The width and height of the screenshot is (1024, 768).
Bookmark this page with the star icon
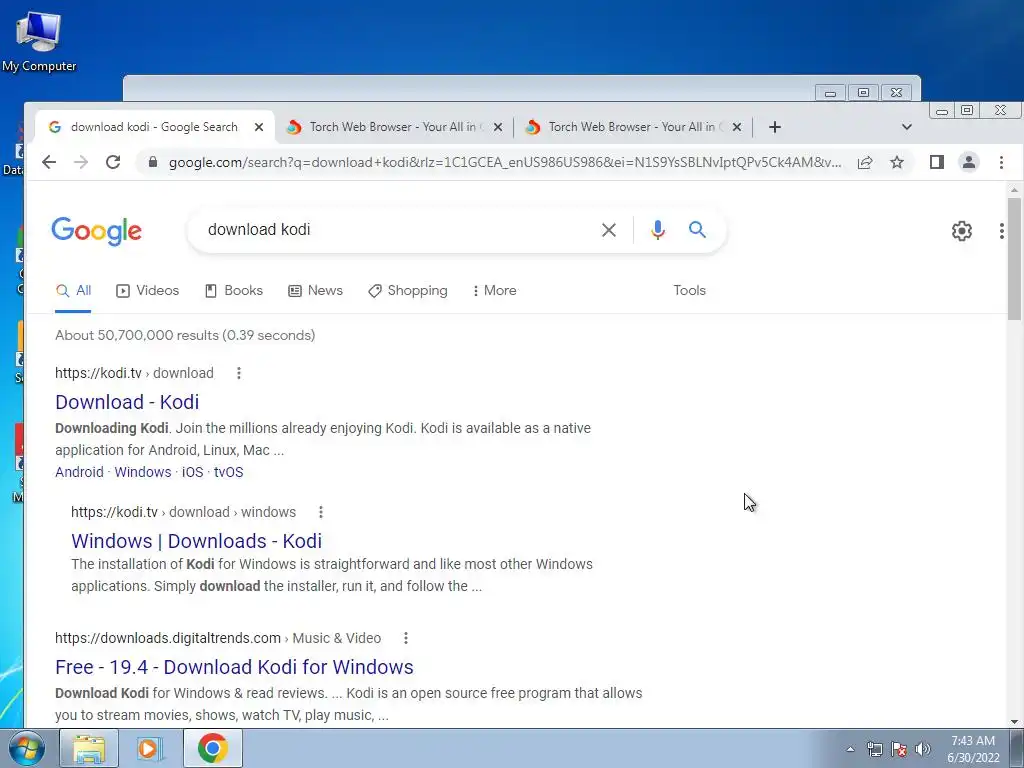897,162
